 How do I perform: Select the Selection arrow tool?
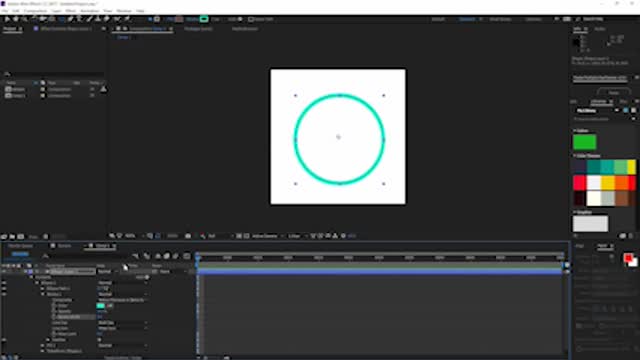click(7, 19)
